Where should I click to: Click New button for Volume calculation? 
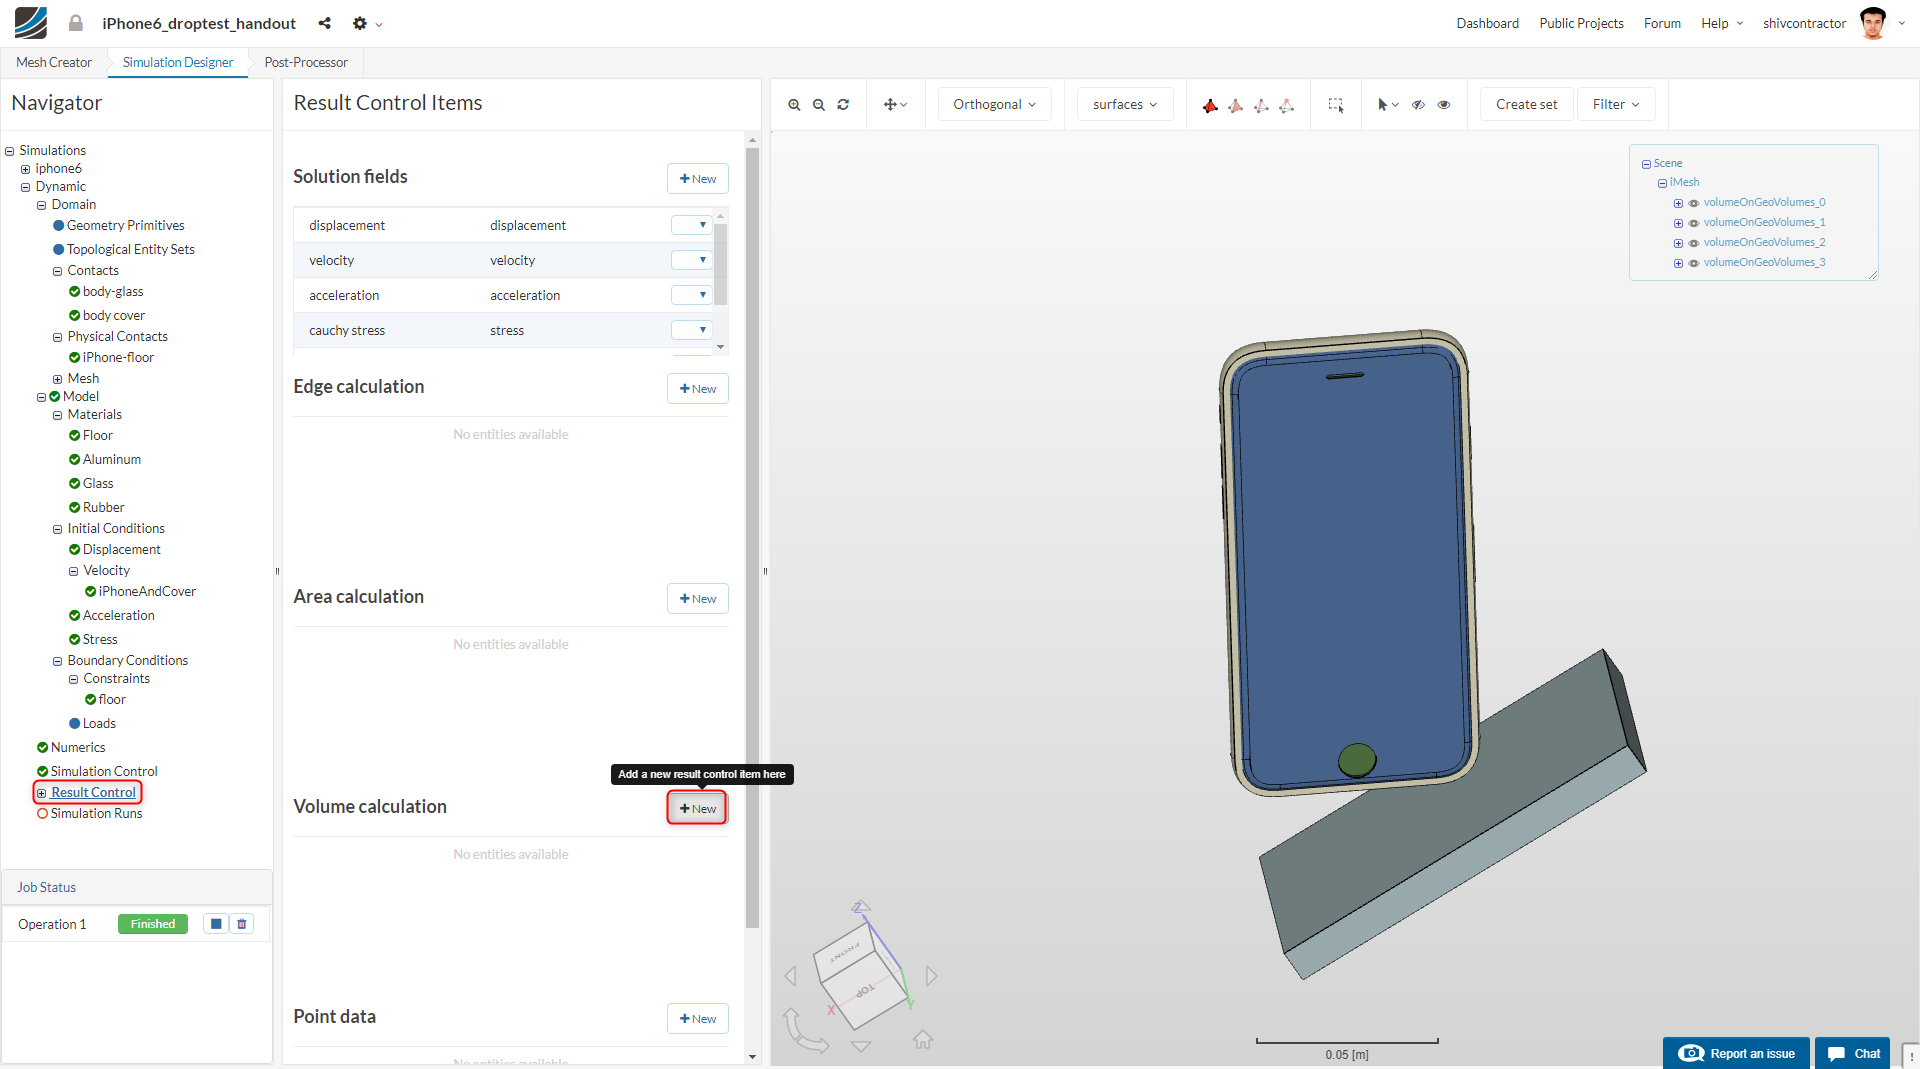(697, 808)
